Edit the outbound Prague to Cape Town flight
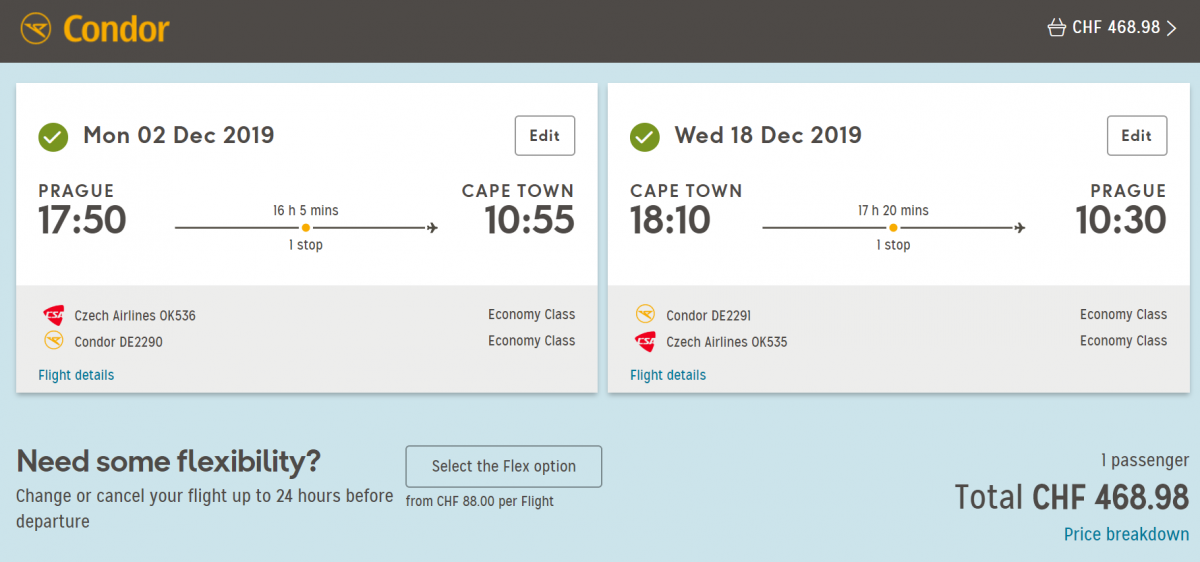This screenshot has width=1200, height=562. click(x=544, y=136)
